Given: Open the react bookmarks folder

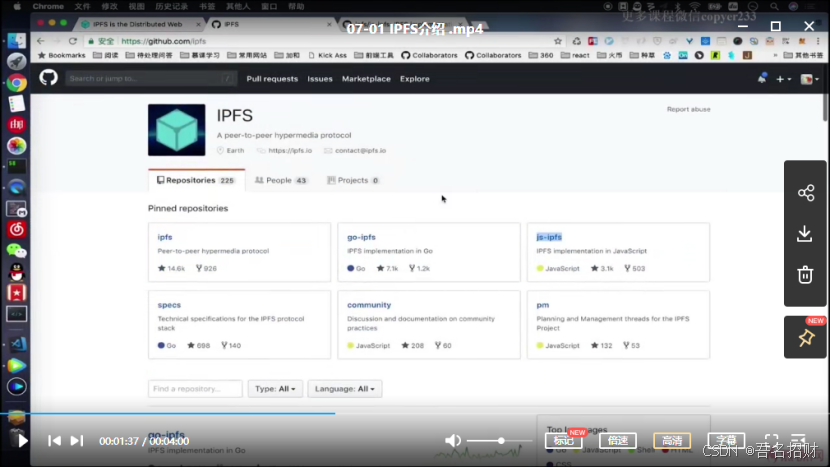Looking at the screenshot, I should click(x=575, y=55).
